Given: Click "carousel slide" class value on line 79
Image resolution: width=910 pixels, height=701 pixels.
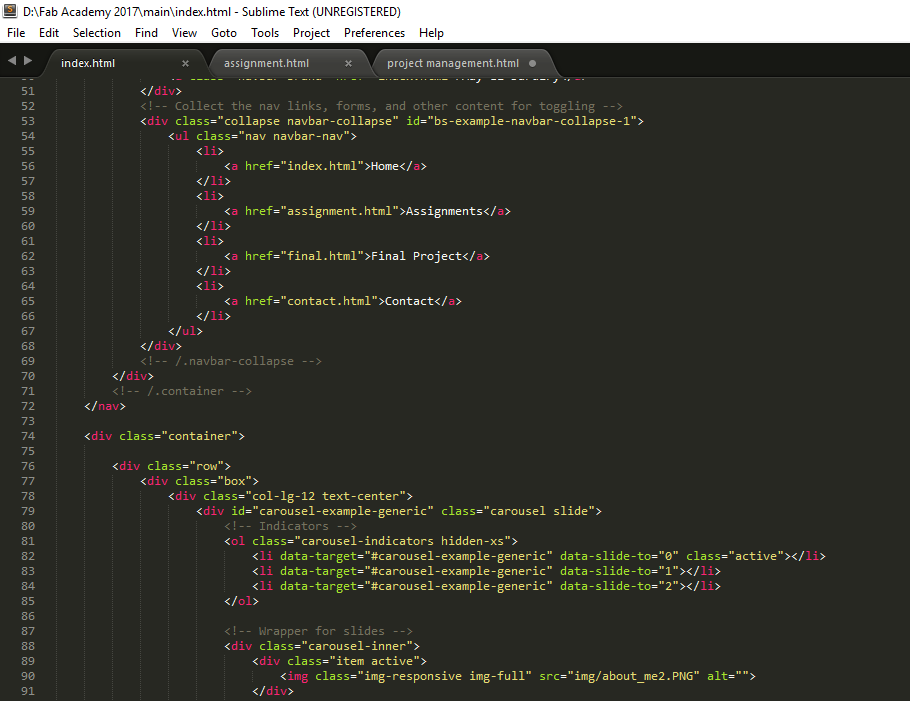Looking at the screenshot, I should click(x=539, y=511).
